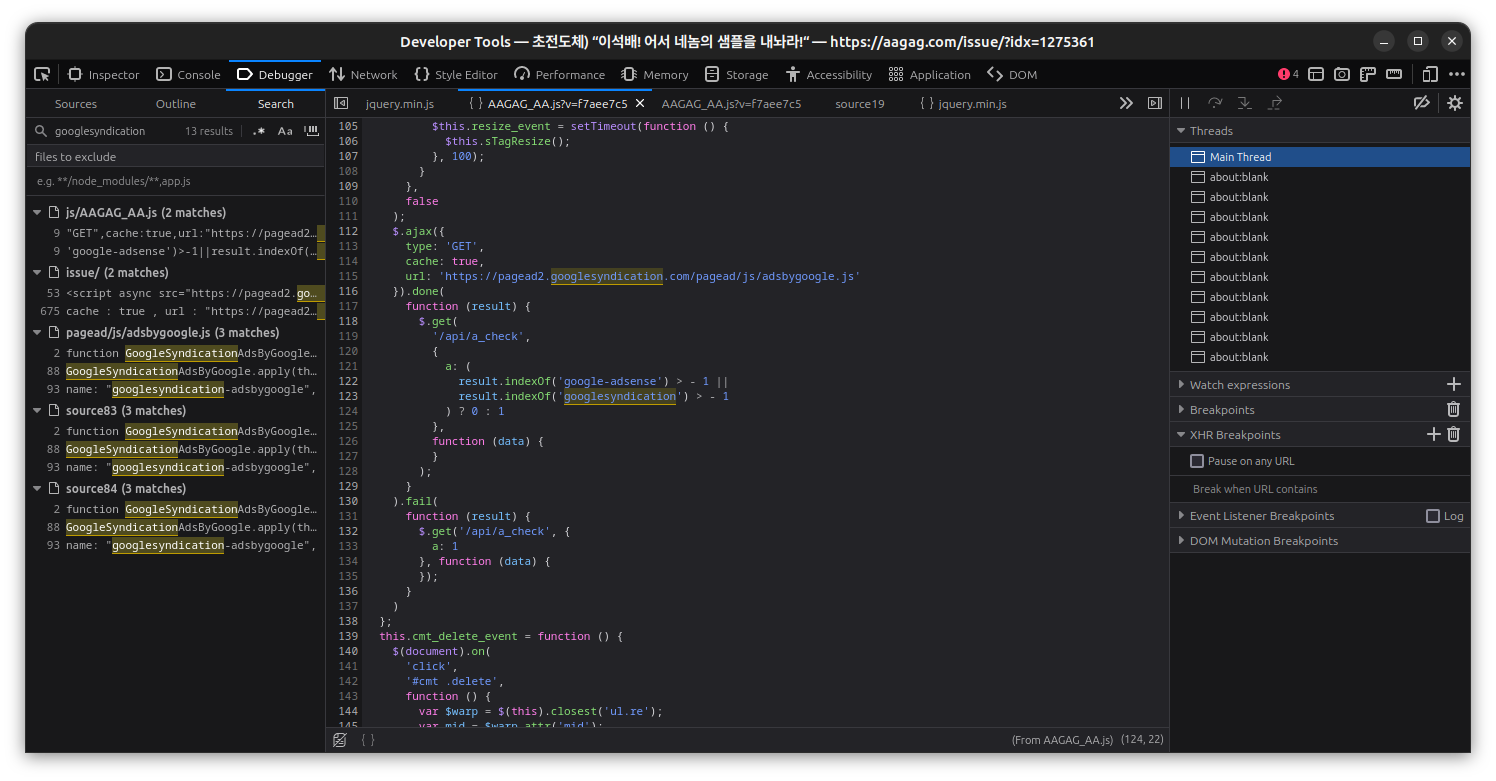1496x781 pixels.
Task: Click the pretty print braces icon
Action: coord(367,739)
